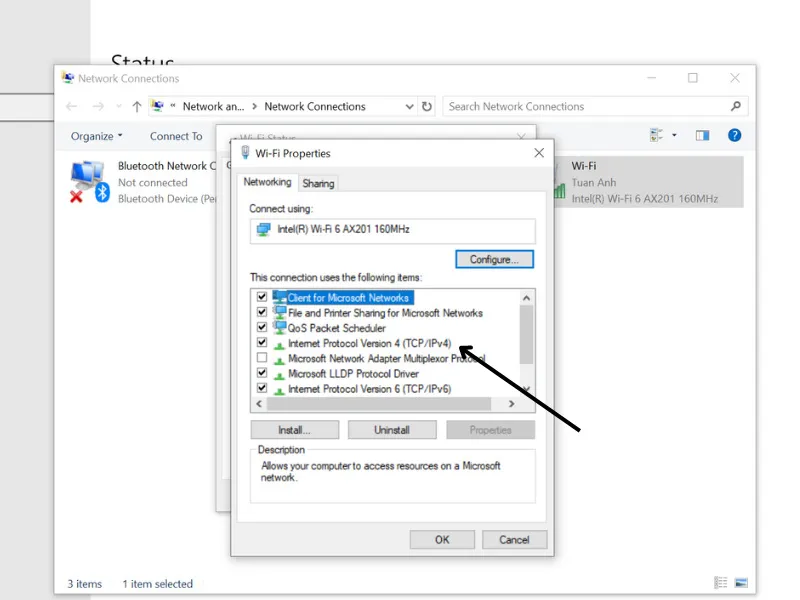Switch to large icons view in status bar
This screenshot has height=600, width=800.
click(x=741, y=583)
